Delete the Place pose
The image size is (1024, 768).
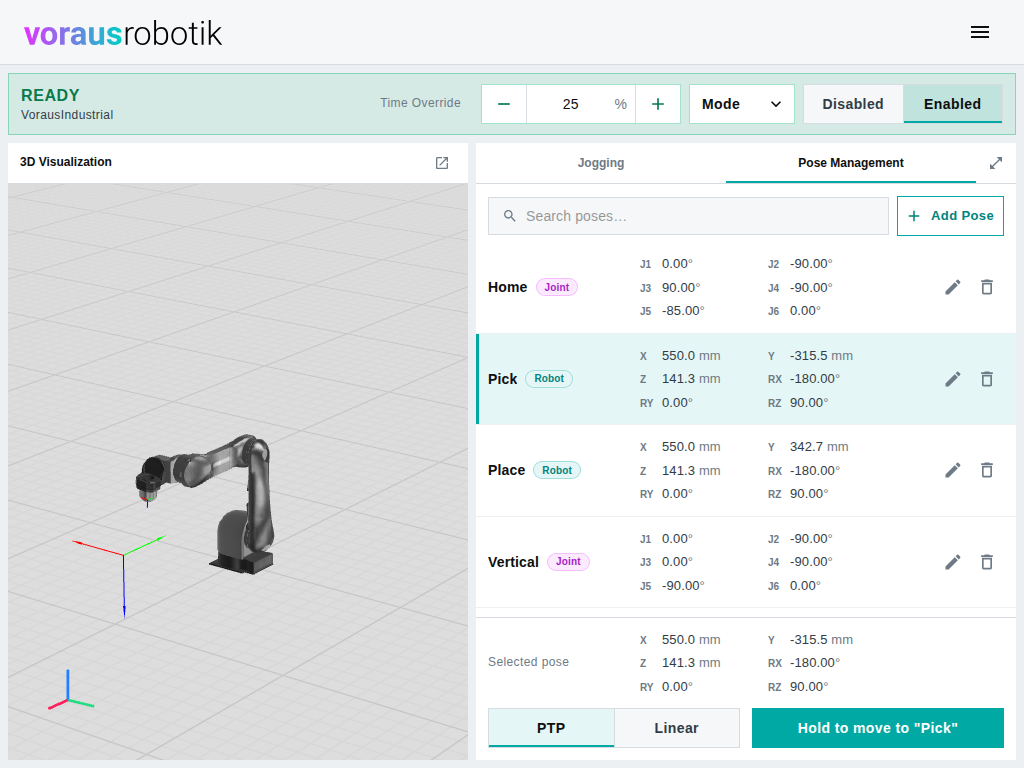987,470
